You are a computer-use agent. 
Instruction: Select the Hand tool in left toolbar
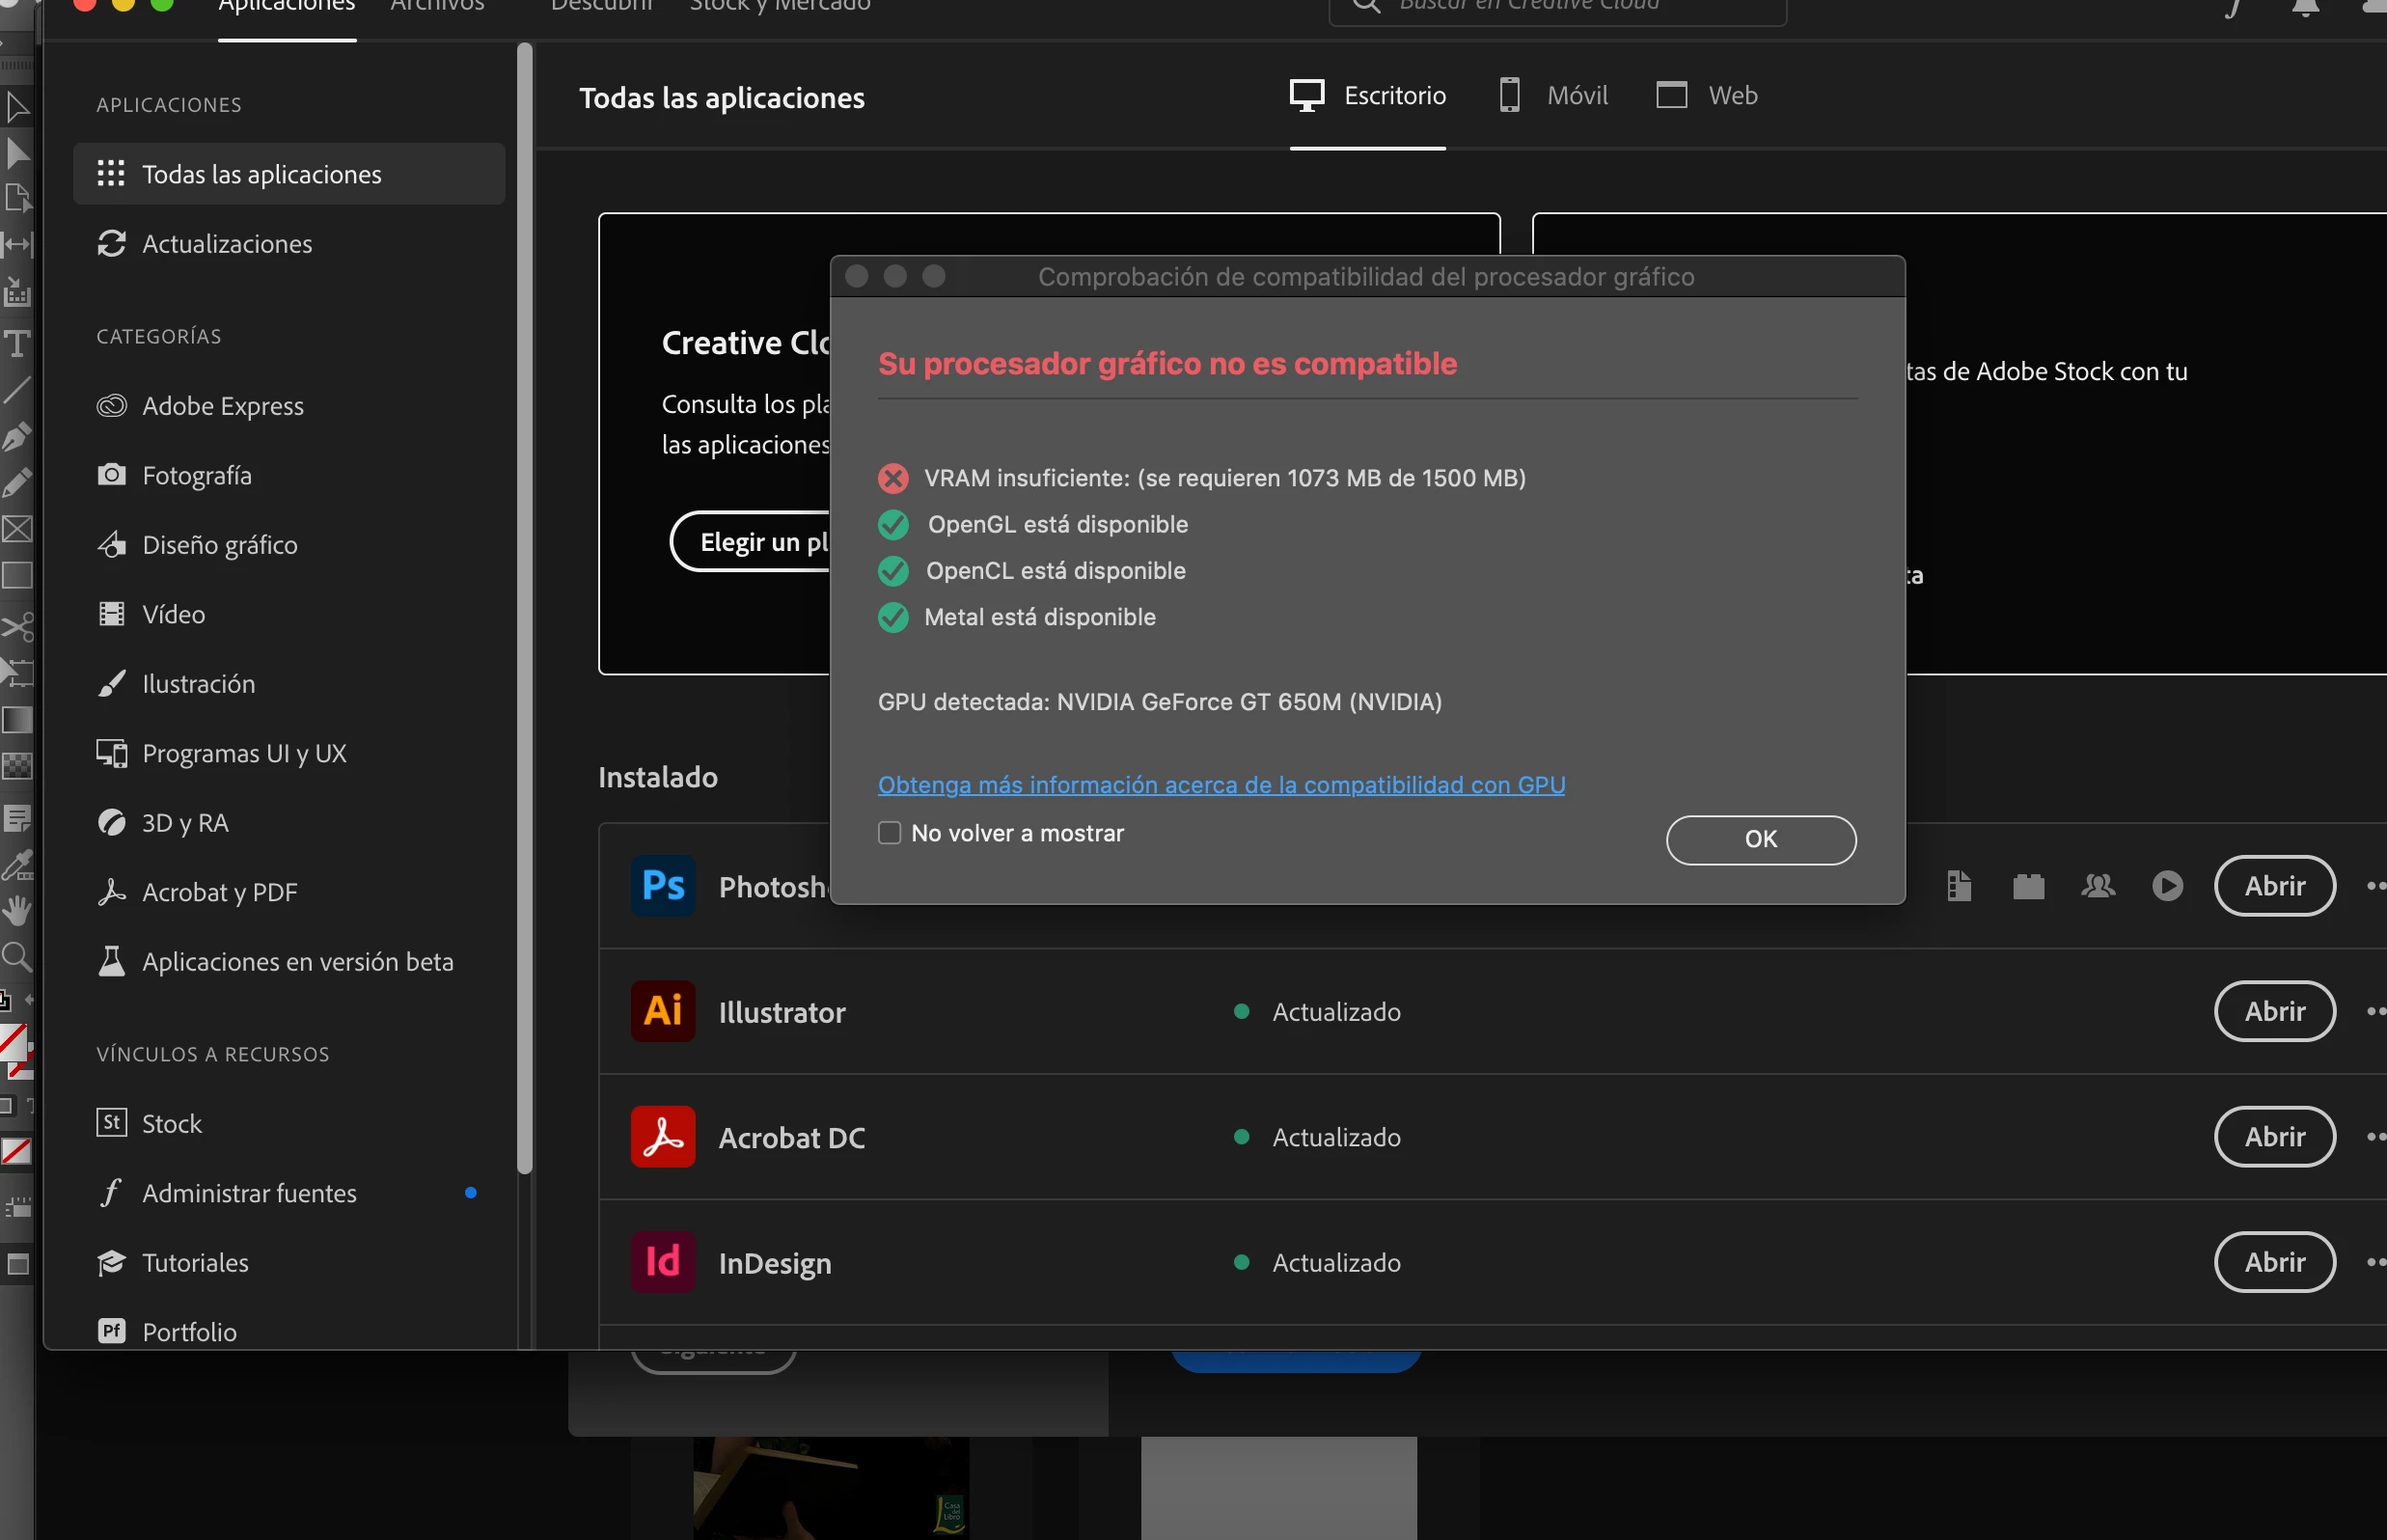click(16, 910)
